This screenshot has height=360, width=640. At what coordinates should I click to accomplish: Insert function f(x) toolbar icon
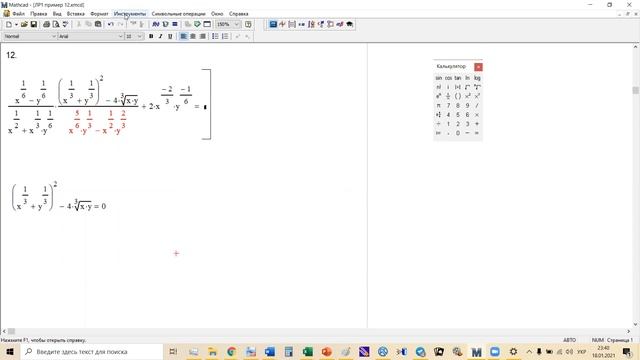[156, 24]
